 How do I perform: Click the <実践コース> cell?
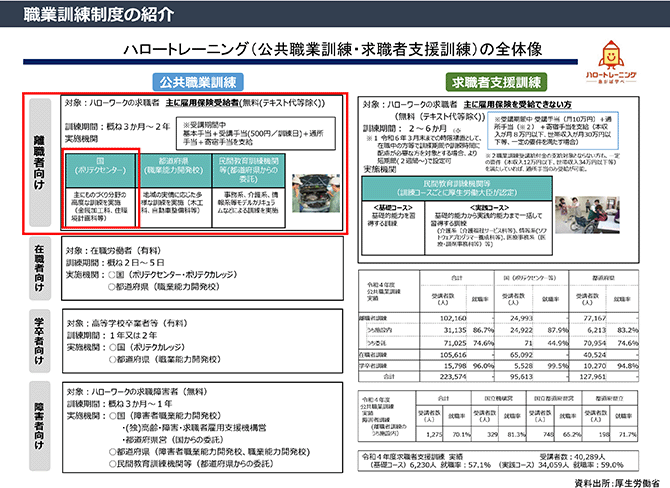pos(489,228)
